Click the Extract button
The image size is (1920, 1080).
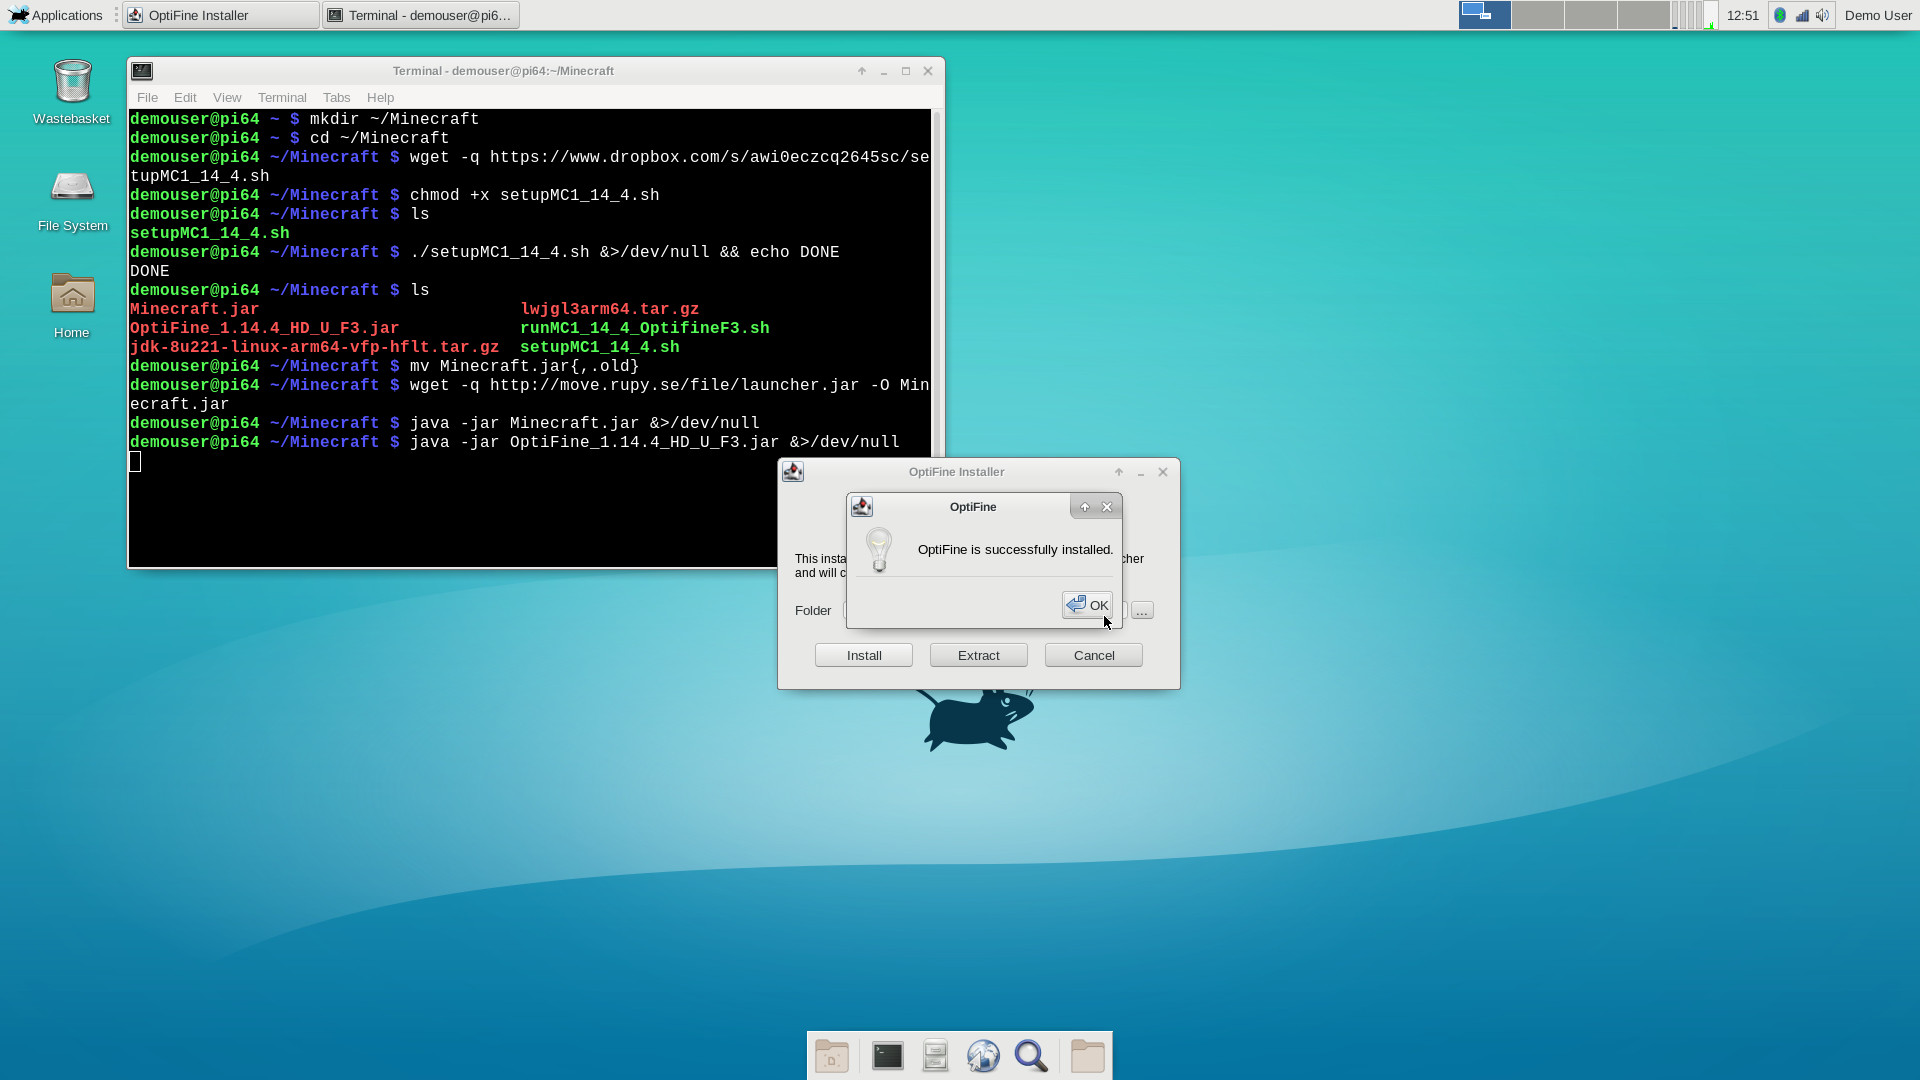click(x=978, y=655)
